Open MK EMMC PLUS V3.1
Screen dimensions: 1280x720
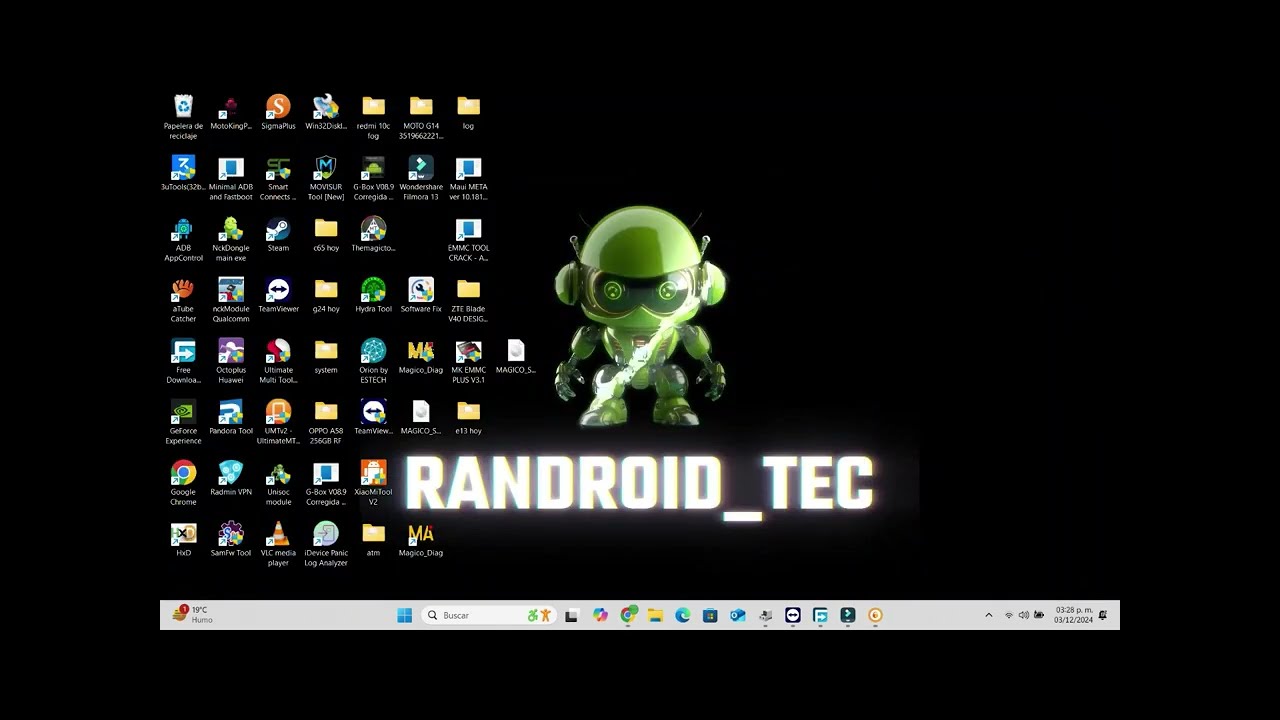click(468, 361)
